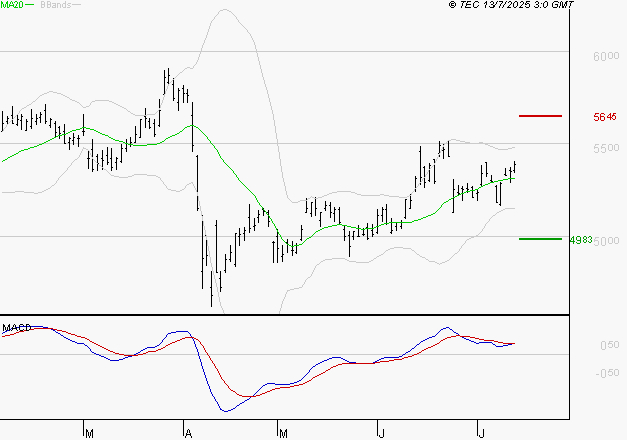The width and height of the screenshot is (627, 440).
Task: Click the green support line at 4983
Action: [x=540, y=239]
